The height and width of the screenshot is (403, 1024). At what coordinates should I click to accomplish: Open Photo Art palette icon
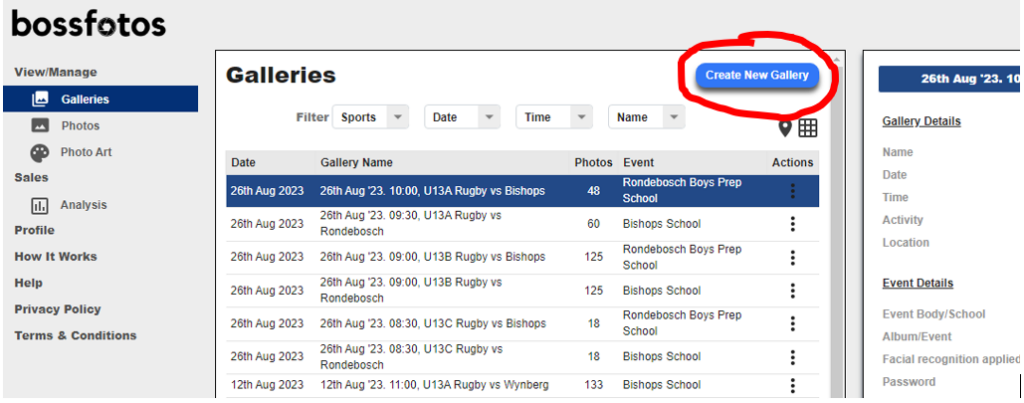click(x=40, y=153)
